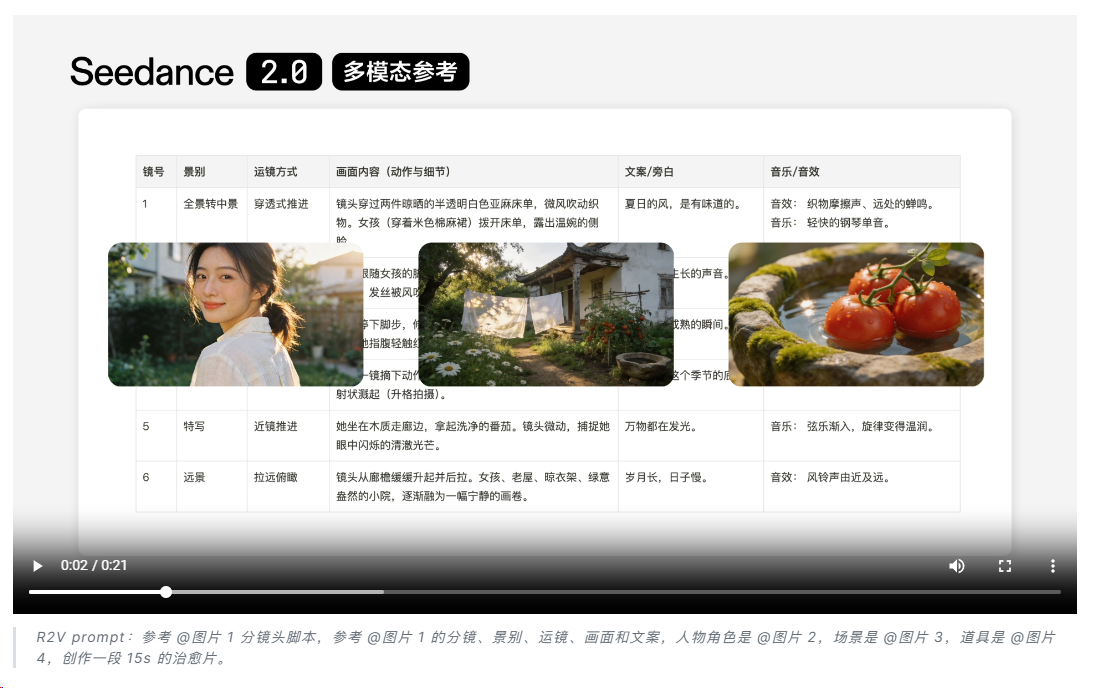Click the 风铃声由近及远 text

[x=848, y=477]
